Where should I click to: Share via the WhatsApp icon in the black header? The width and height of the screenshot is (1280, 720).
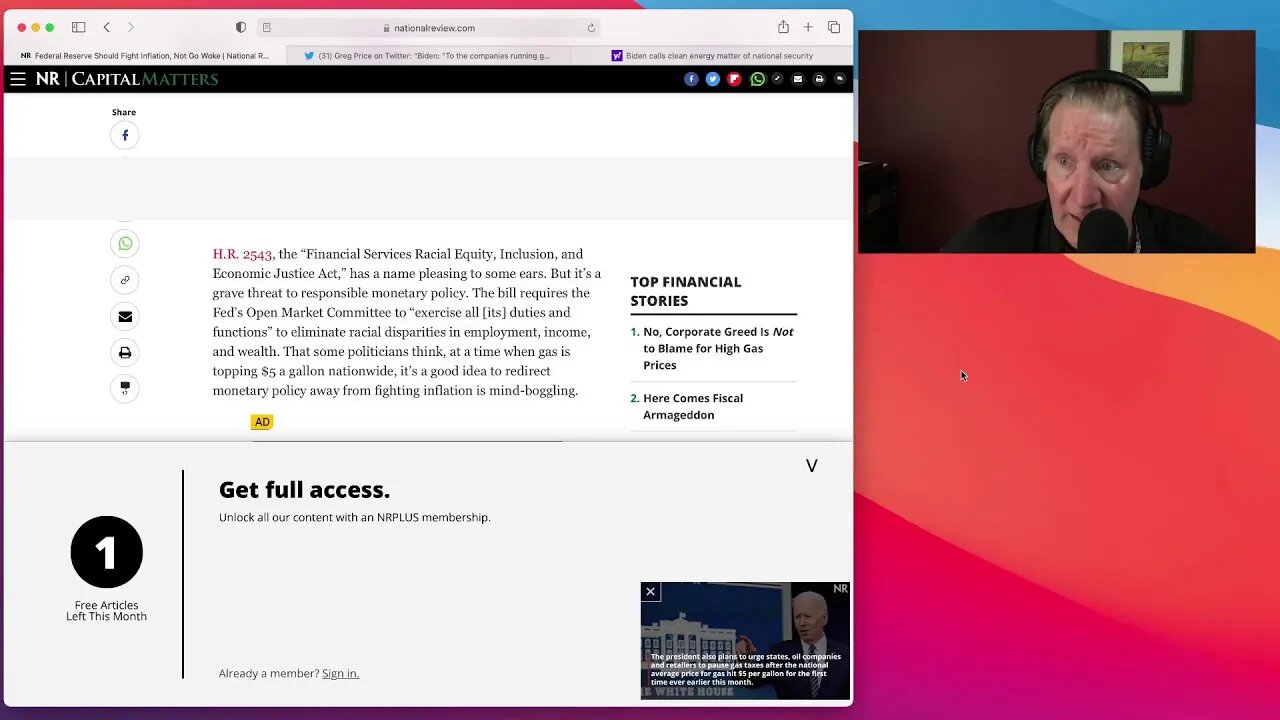[757, 79]
